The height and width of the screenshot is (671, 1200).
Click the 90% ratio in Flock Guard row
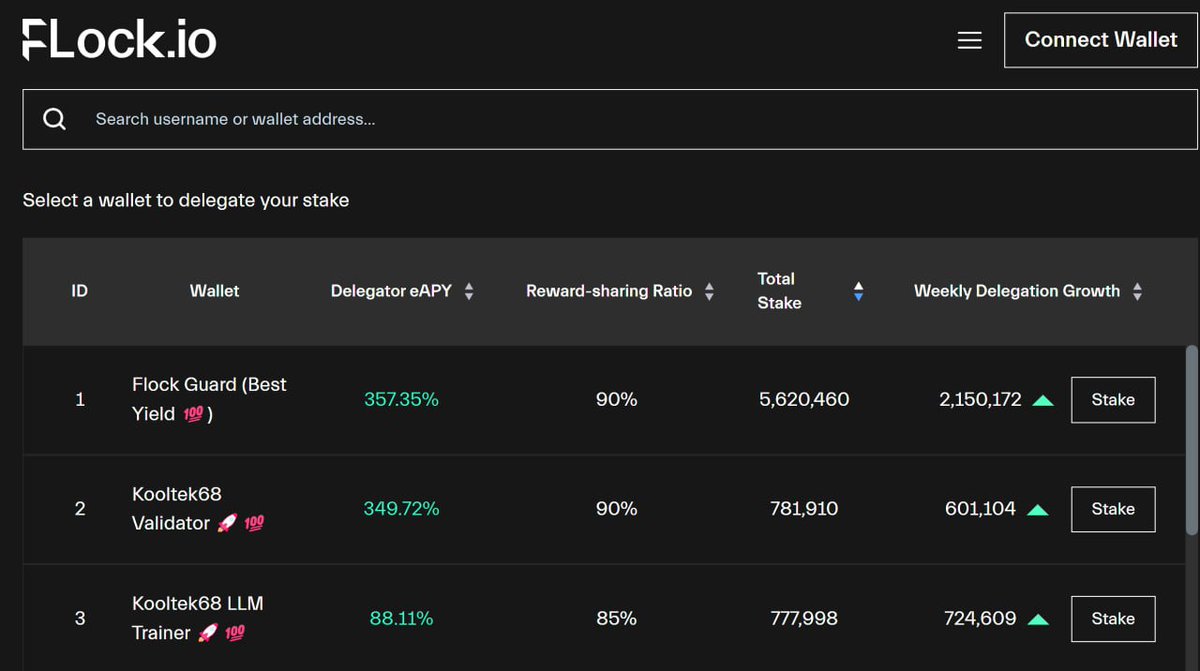pyautogui.click(x=616, y=400)
